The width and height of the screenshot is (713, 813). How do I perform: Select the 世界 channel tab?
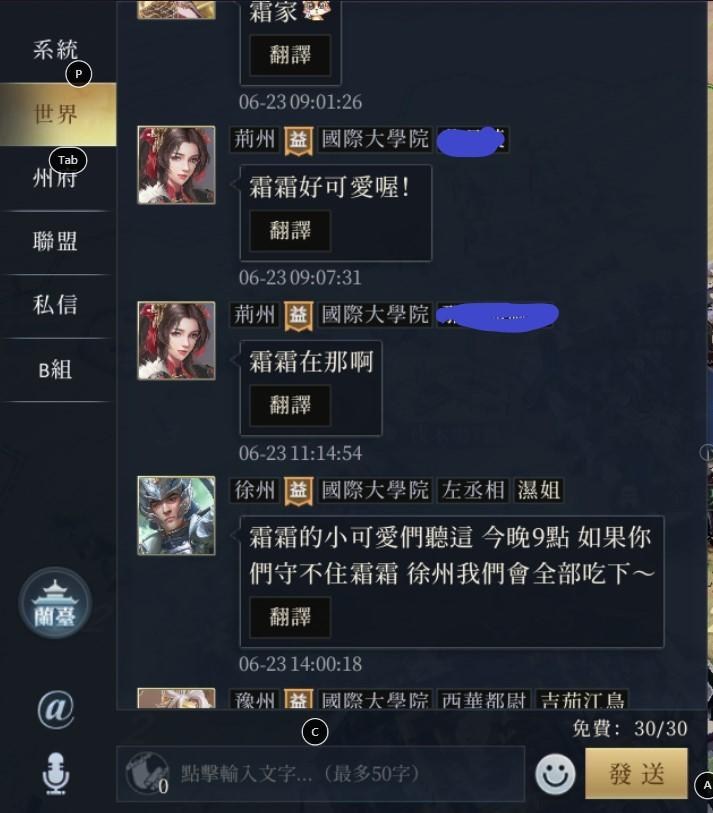pos(56,114)
